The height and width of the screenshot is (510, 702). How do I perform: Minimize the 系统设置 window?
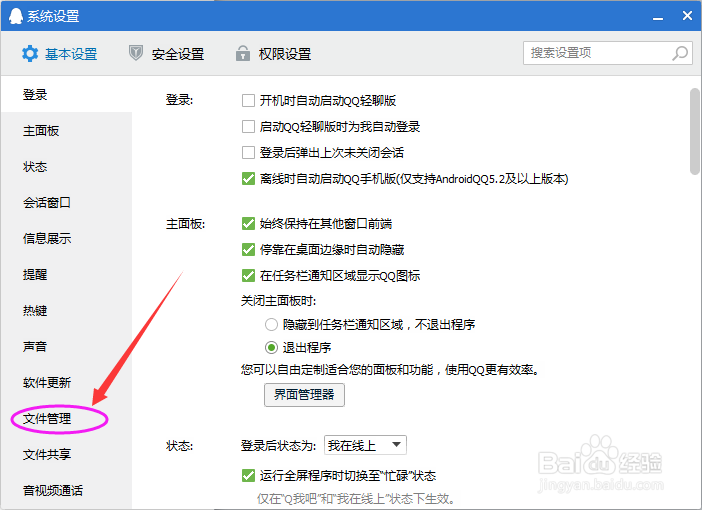click(658, 17)
